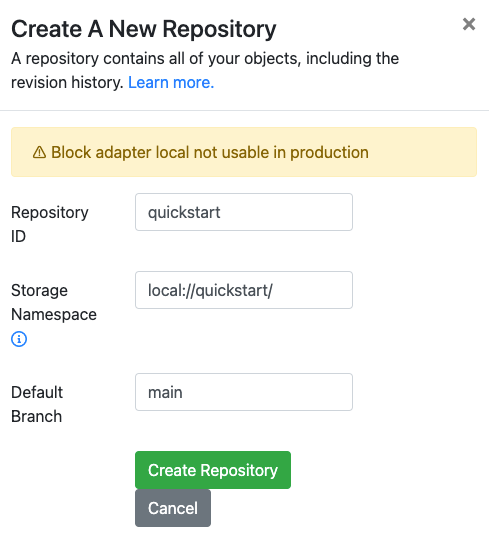
Task: Place cursor in field containing 'main'
Action: 244,392
